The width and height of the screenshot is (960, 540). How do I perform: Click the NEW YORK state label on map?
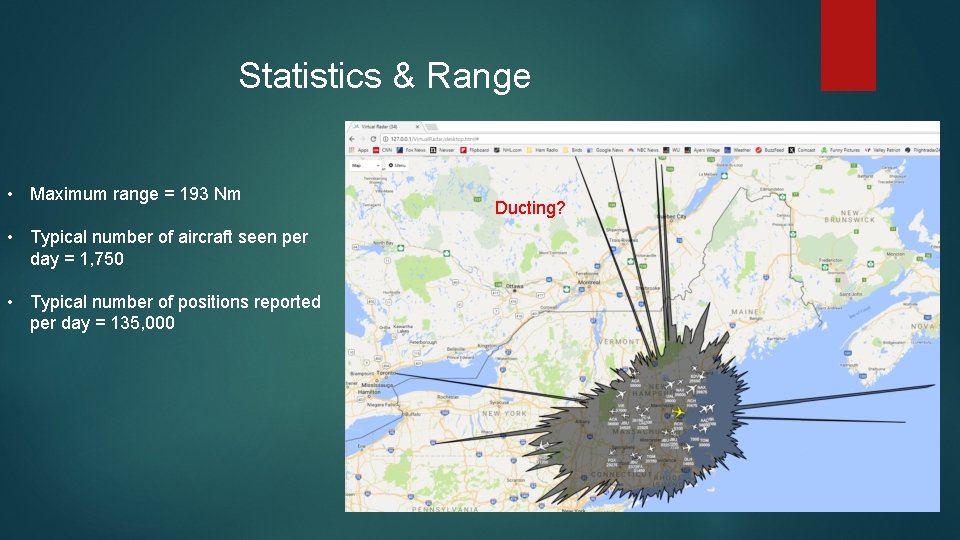tap(504, 413)
